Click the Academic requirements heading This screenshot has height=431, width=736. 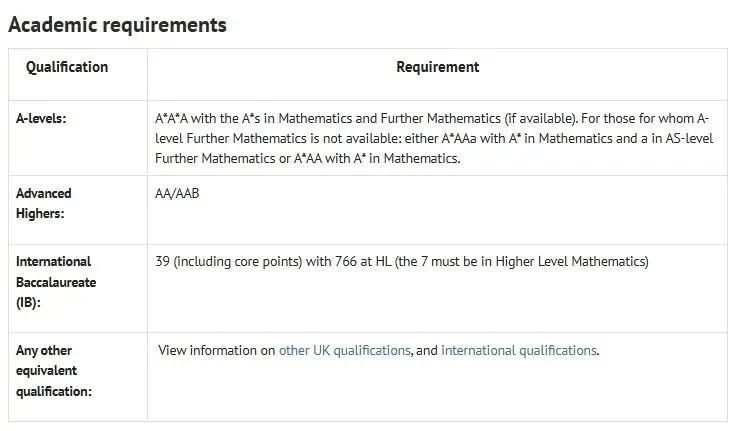pyautogui.click(x=117, y=25)
